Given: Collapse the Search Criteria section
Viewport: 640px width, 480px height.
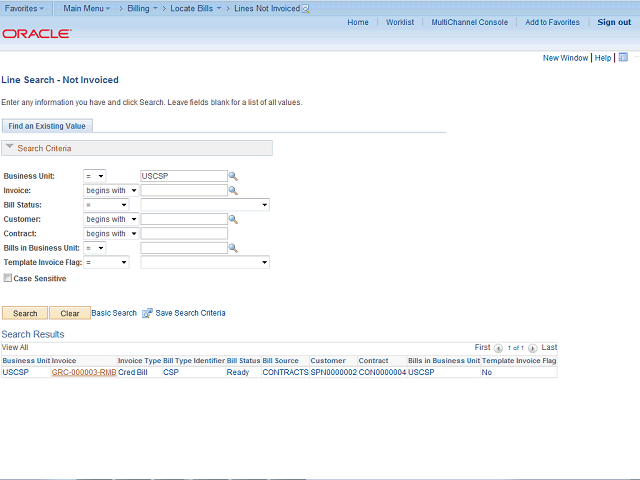Looking at the screenshot, I should 10,147.
